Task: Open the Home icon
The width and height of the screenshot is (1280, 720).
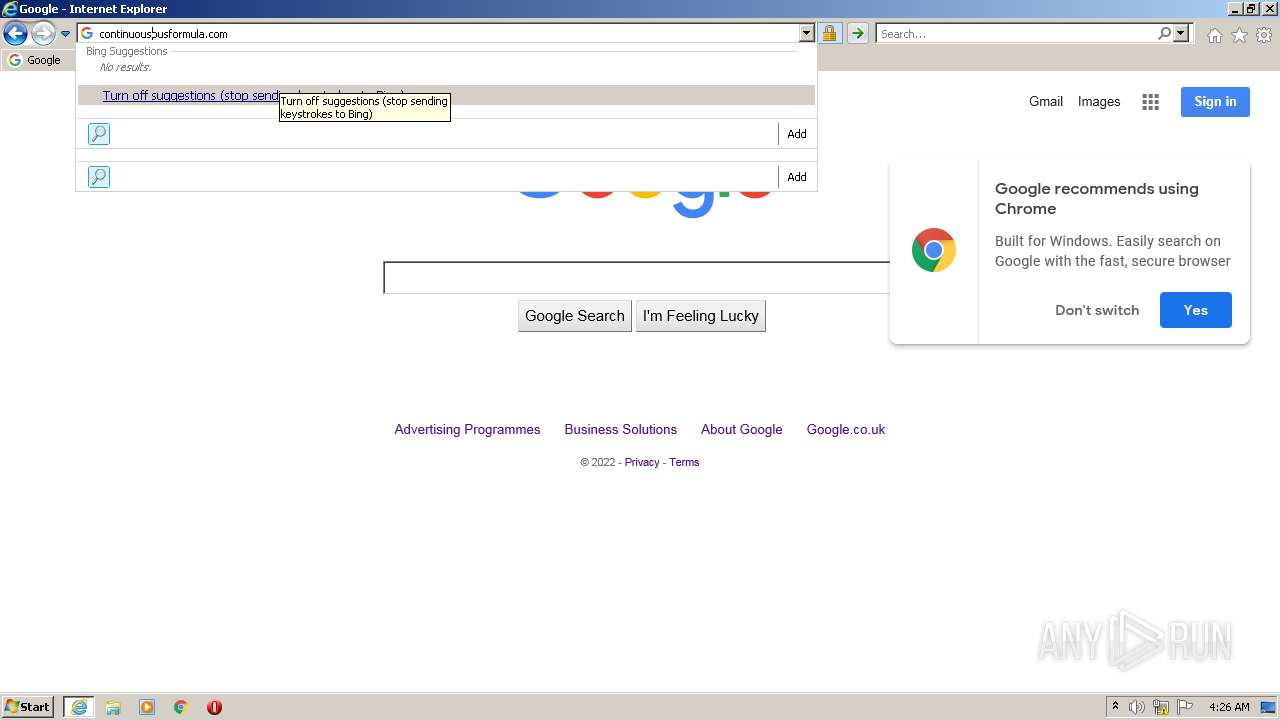Action: pyautogui.click(x=1214, y=35)
